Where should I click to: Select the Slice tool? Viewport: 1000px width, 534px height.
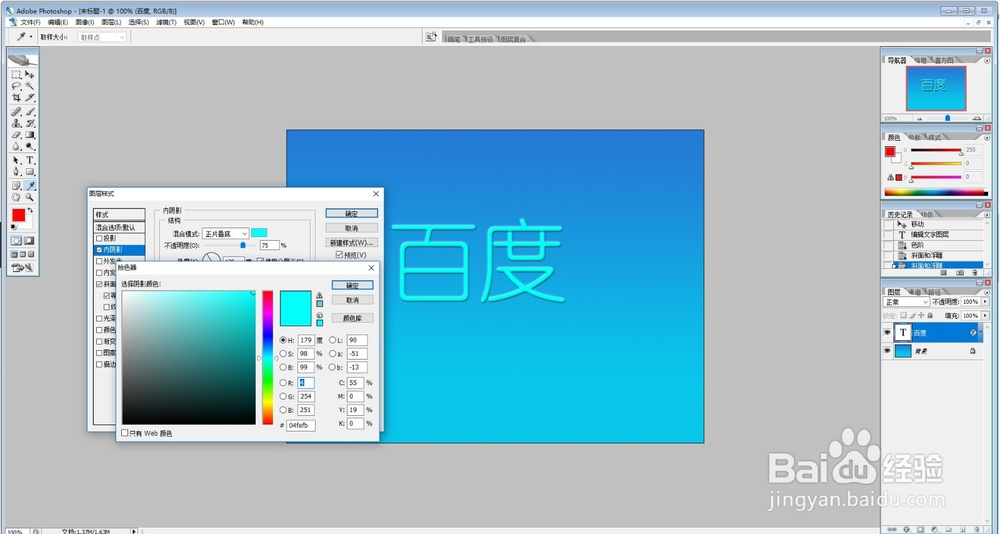[x=29, y=98]
